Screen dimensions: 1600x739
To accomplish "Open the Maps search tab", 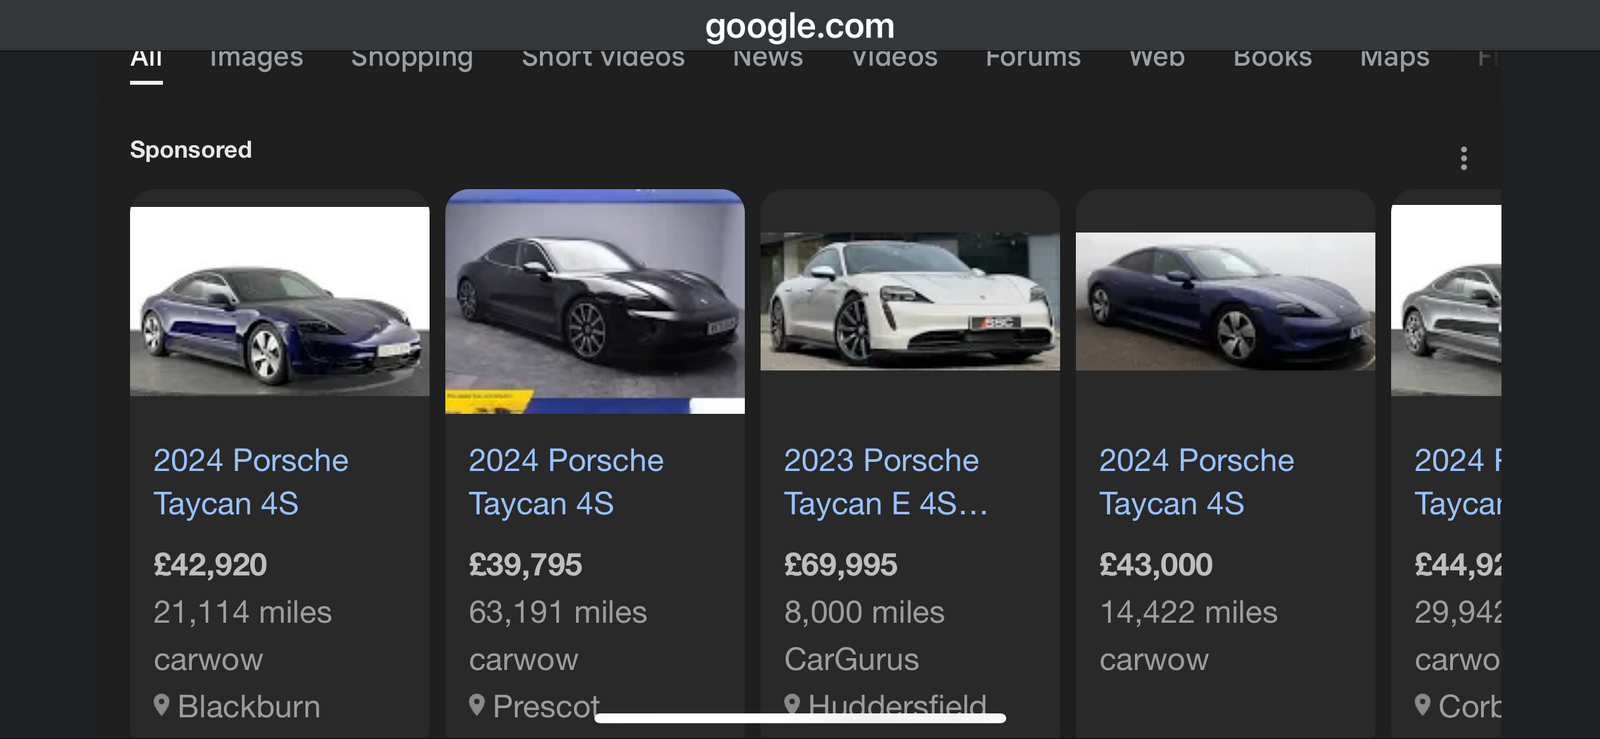I will (1394, 59).
